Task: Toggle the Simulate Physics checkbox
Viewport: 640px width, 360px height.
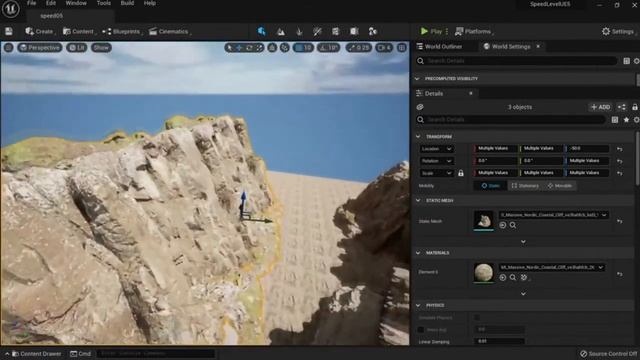Action: point(477,318)
